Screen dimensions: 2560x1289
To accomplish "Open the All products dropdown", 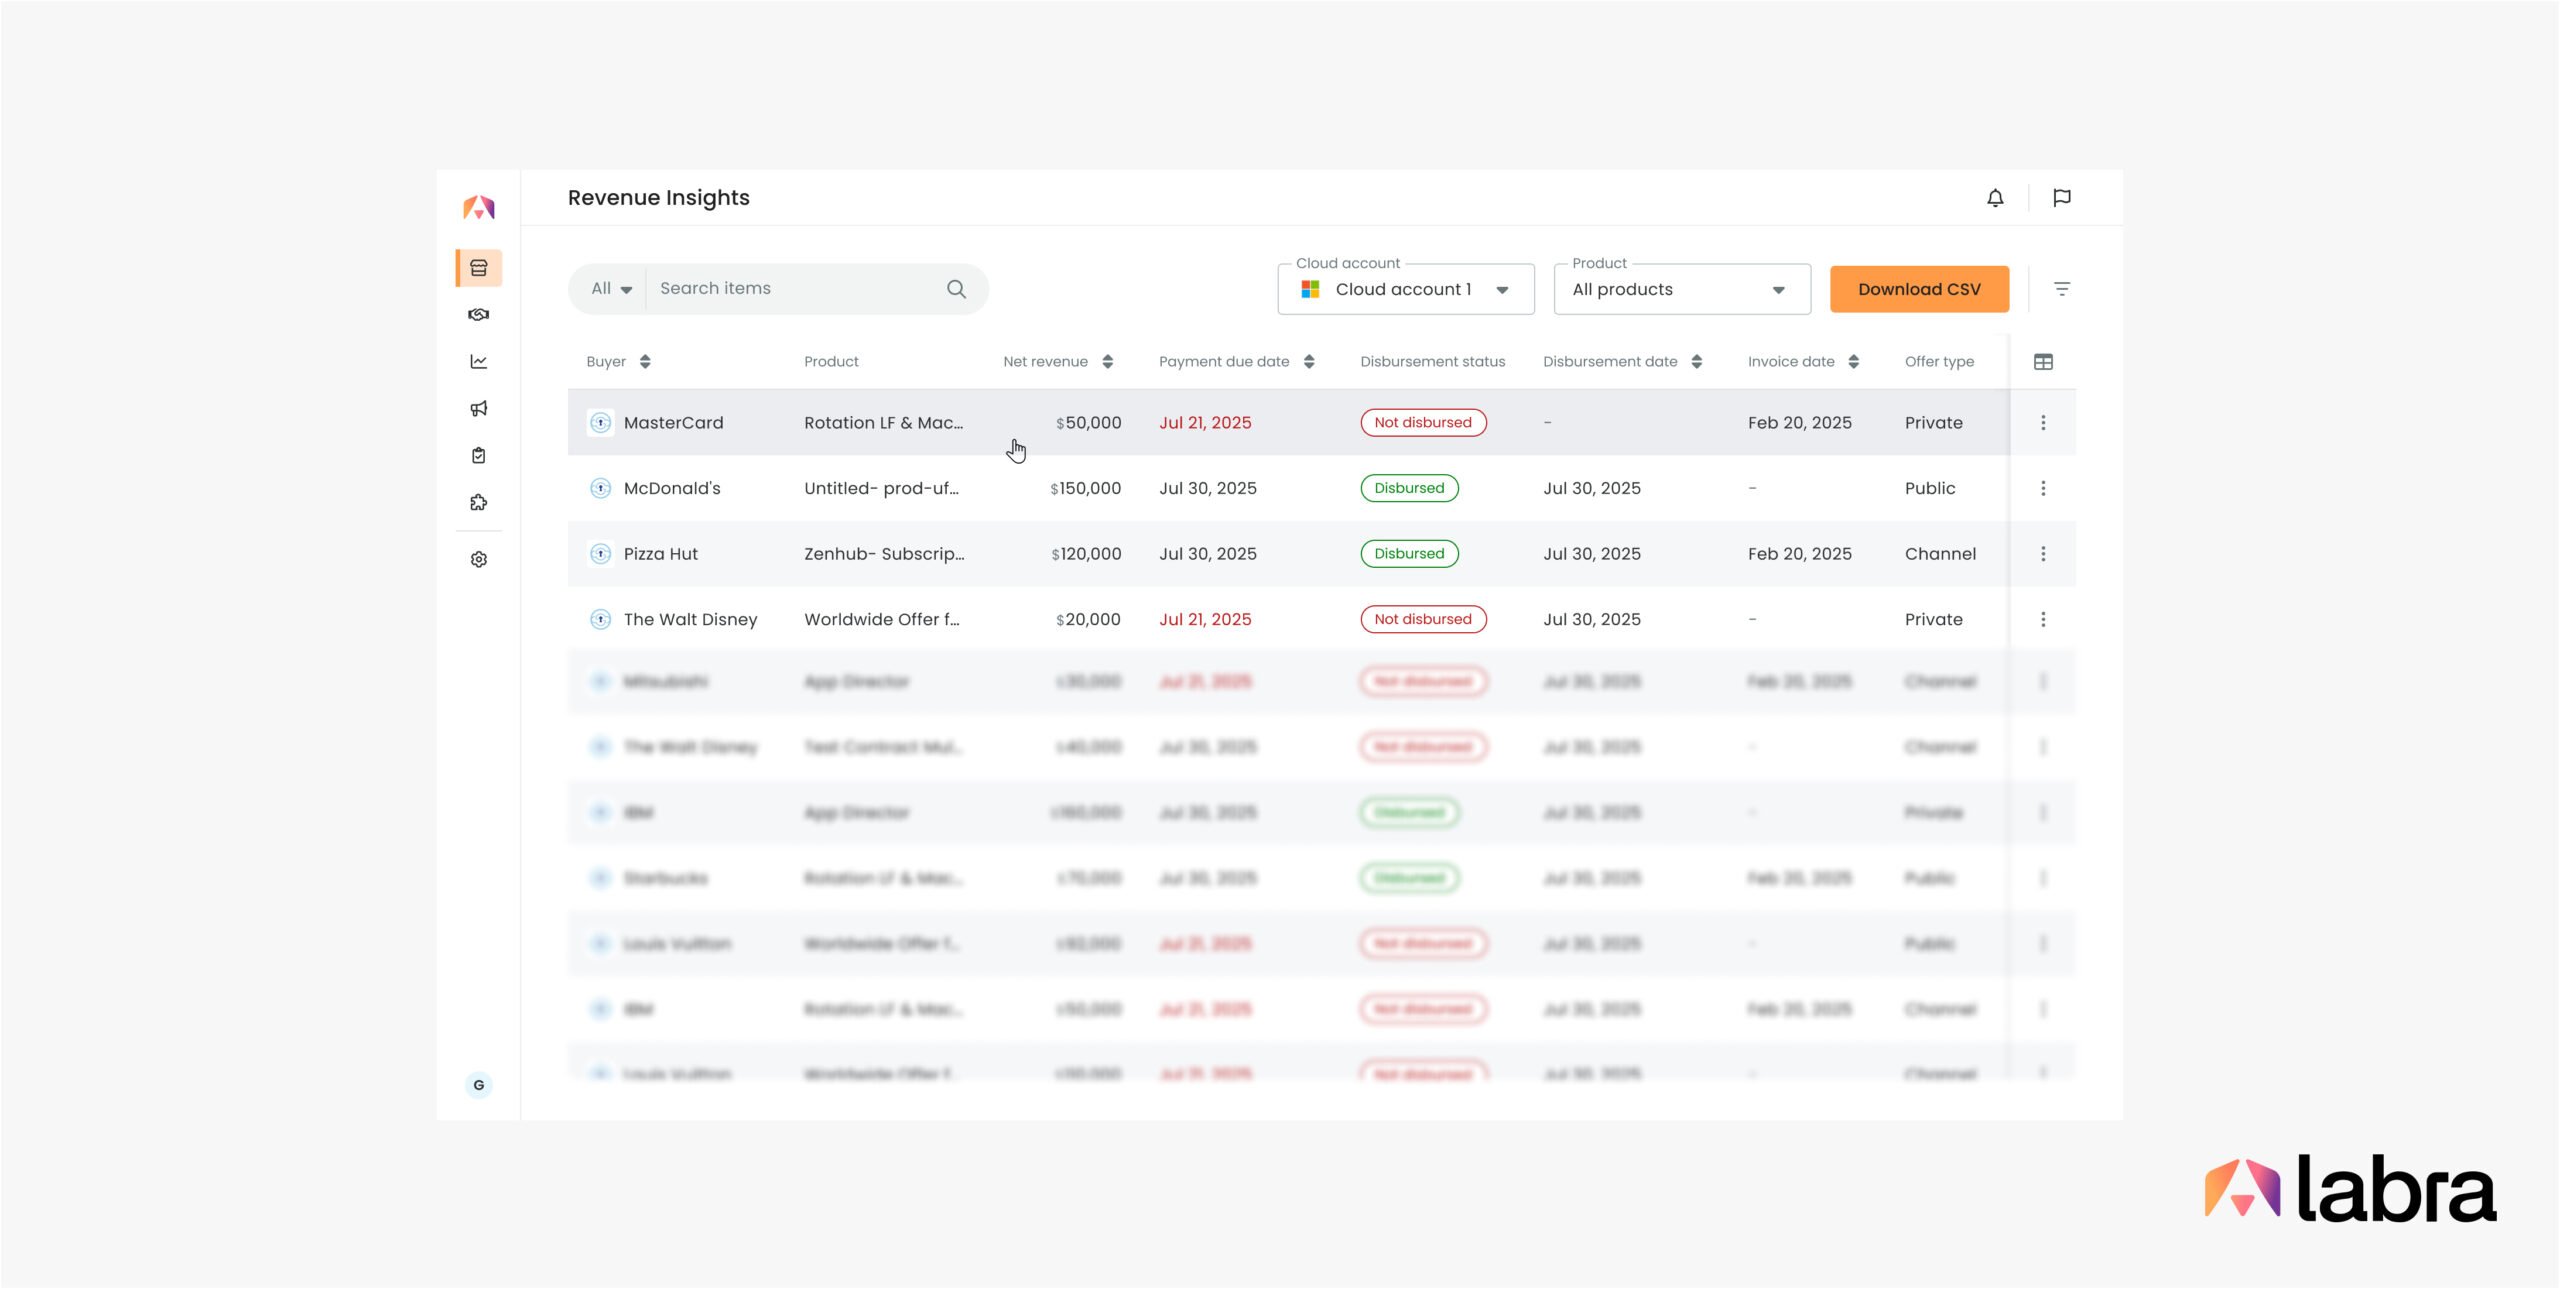I will tap(1682, 289).
